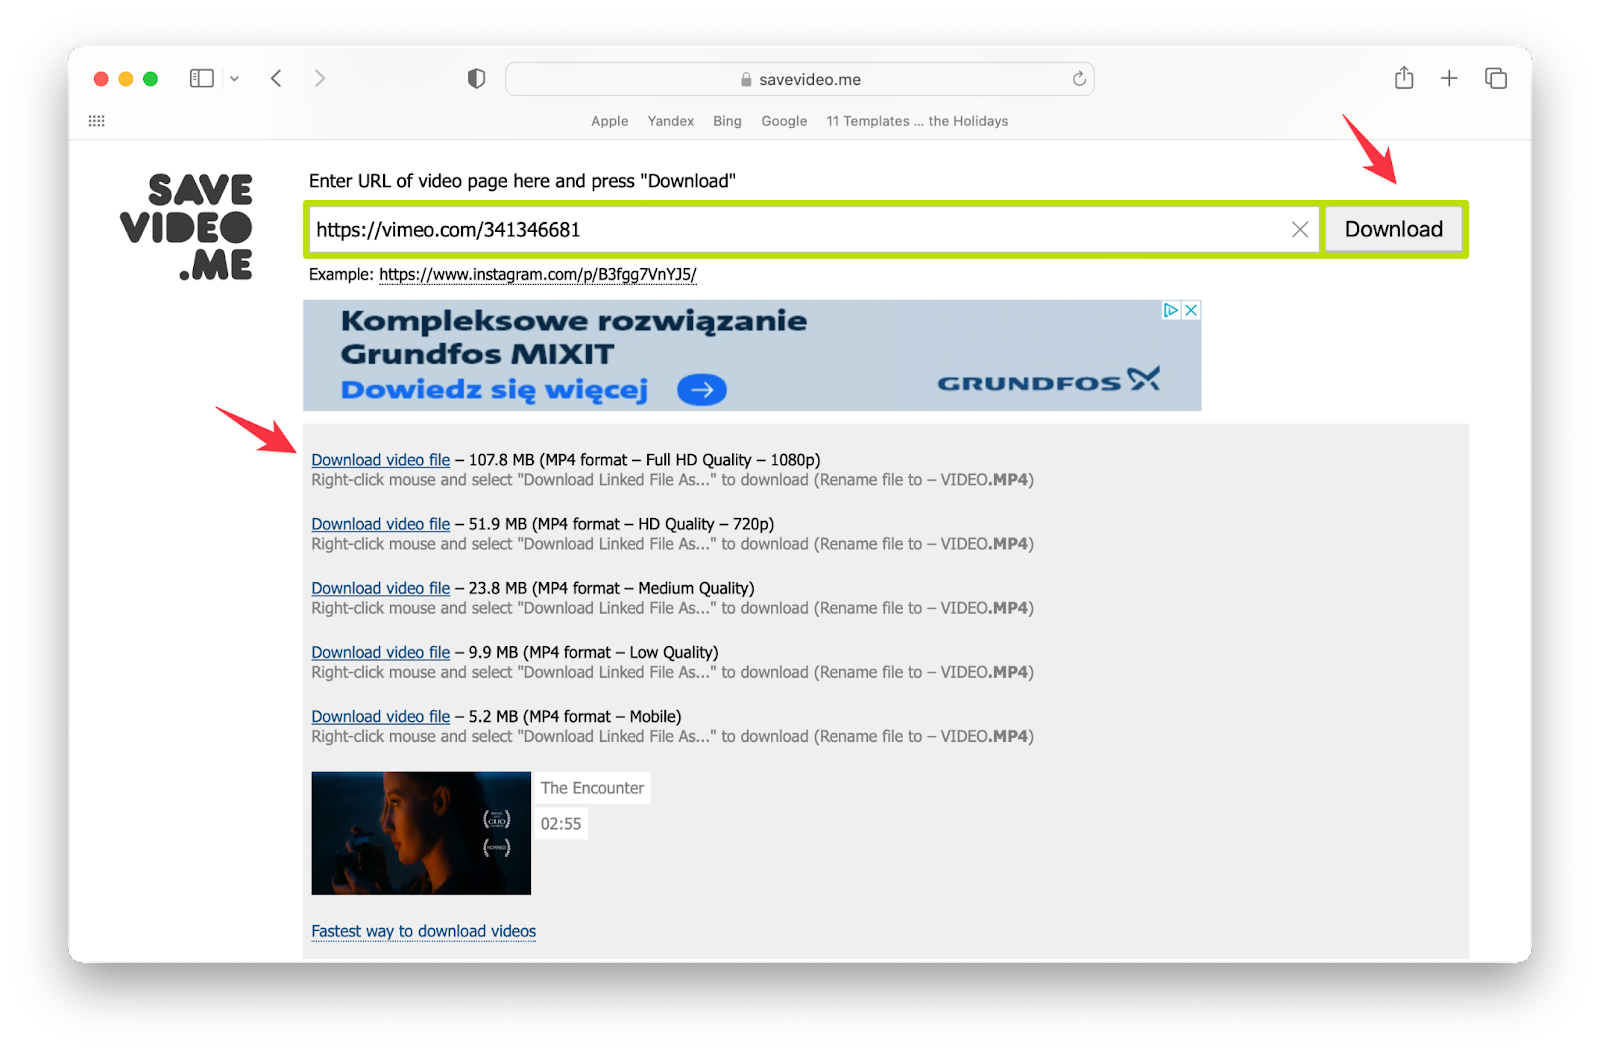Click the 02:55 duration label

[x=561, y=824]
